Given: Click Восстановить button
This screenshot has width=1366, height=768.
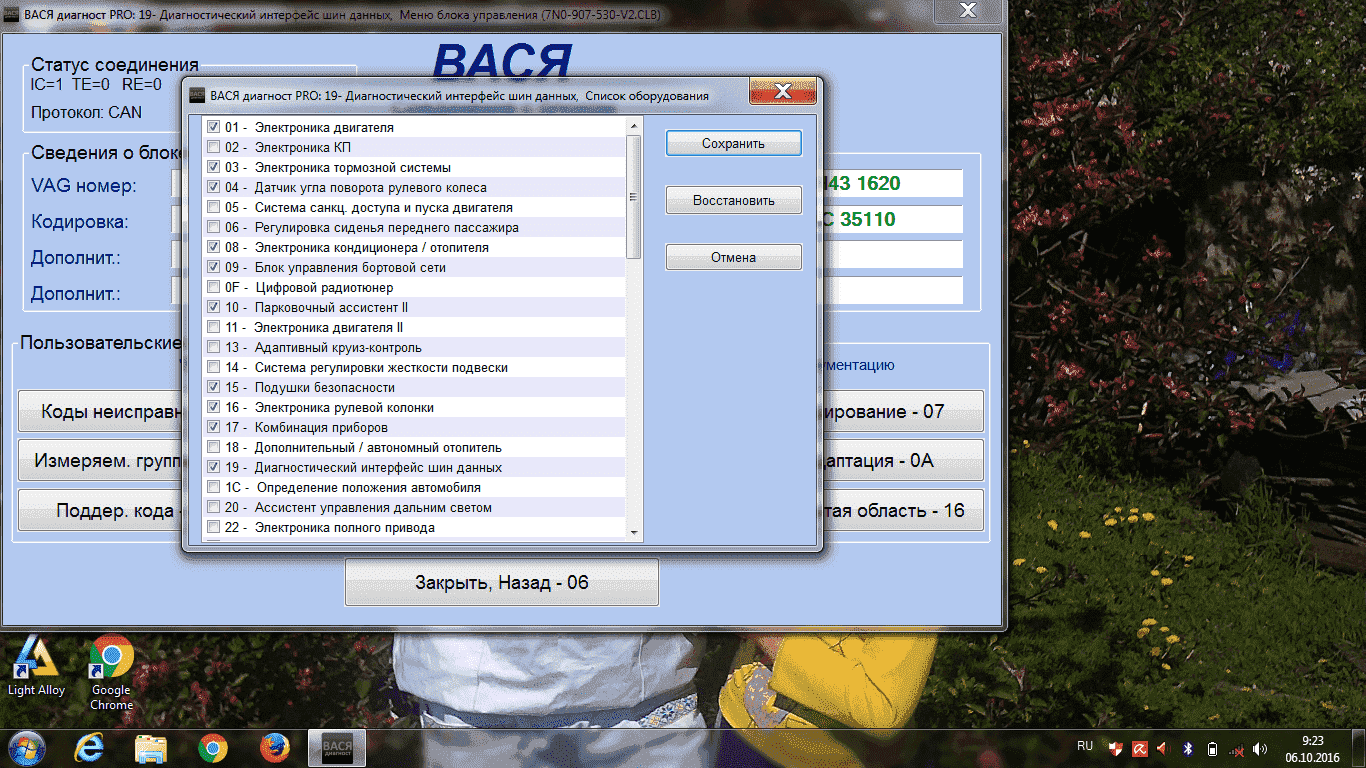Looking at the screenshot, I should pos(733,200).
